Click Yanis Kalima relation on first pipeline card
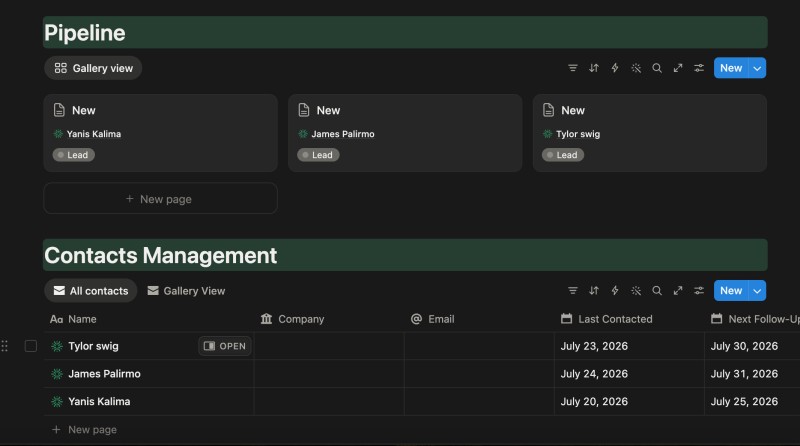Image resolution: width=800 pixels, height=446 pixels. point(87,134)
